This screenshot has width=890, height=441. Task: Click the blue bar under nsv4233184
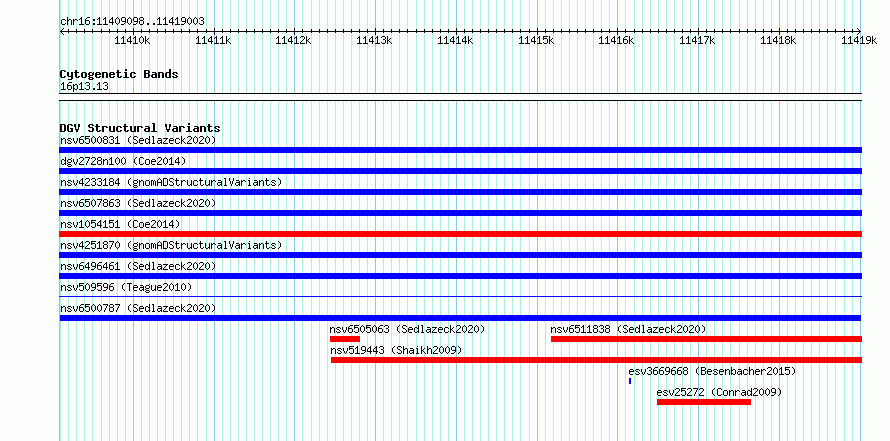(x=461, y=192)
